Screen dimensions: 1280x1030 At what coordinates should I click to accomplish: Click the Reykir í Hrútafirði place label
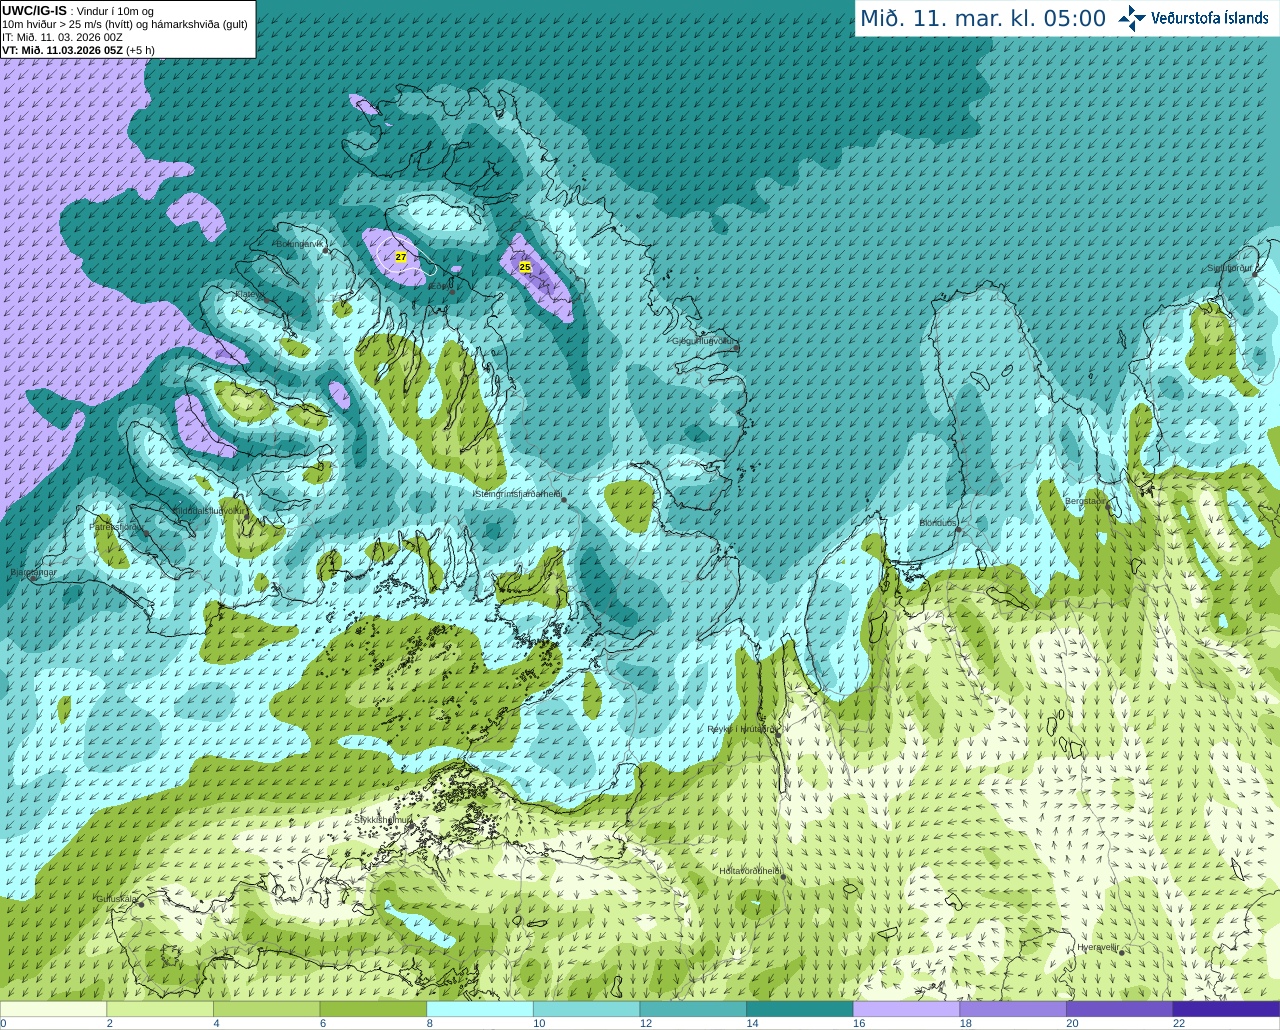point(741,729)
